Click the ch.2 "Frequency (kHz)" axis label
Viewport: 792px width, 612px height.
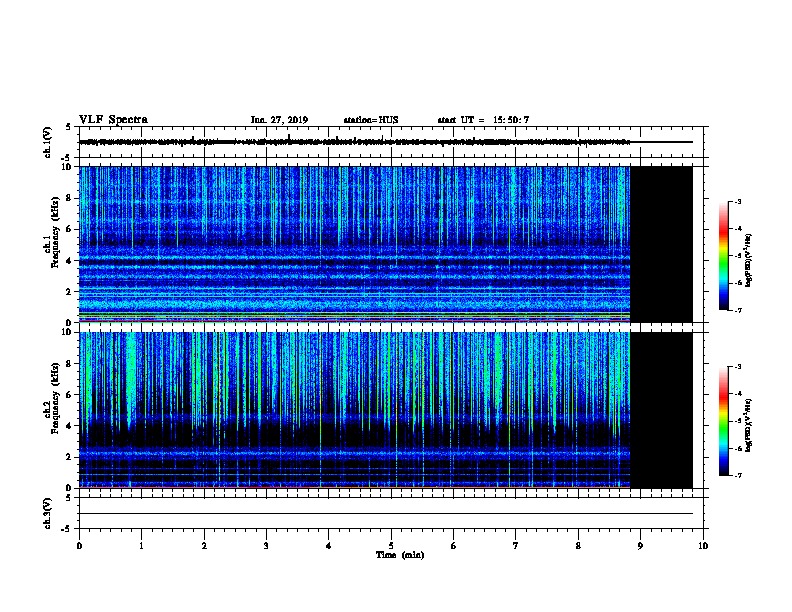click(x=55, y=398)
